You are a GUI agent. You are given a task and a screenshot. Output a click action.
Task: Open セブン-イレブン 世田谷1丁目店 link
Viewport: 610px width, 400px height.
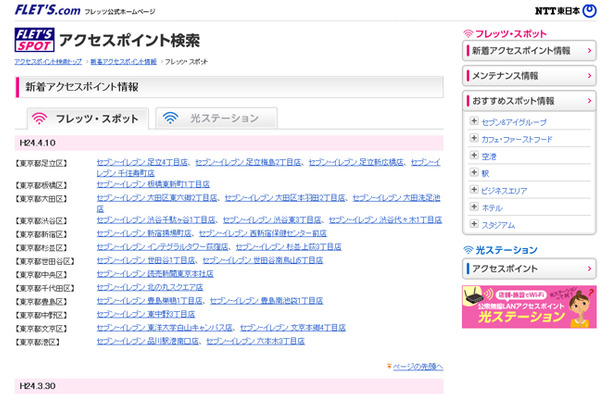[x=146, y=260]
